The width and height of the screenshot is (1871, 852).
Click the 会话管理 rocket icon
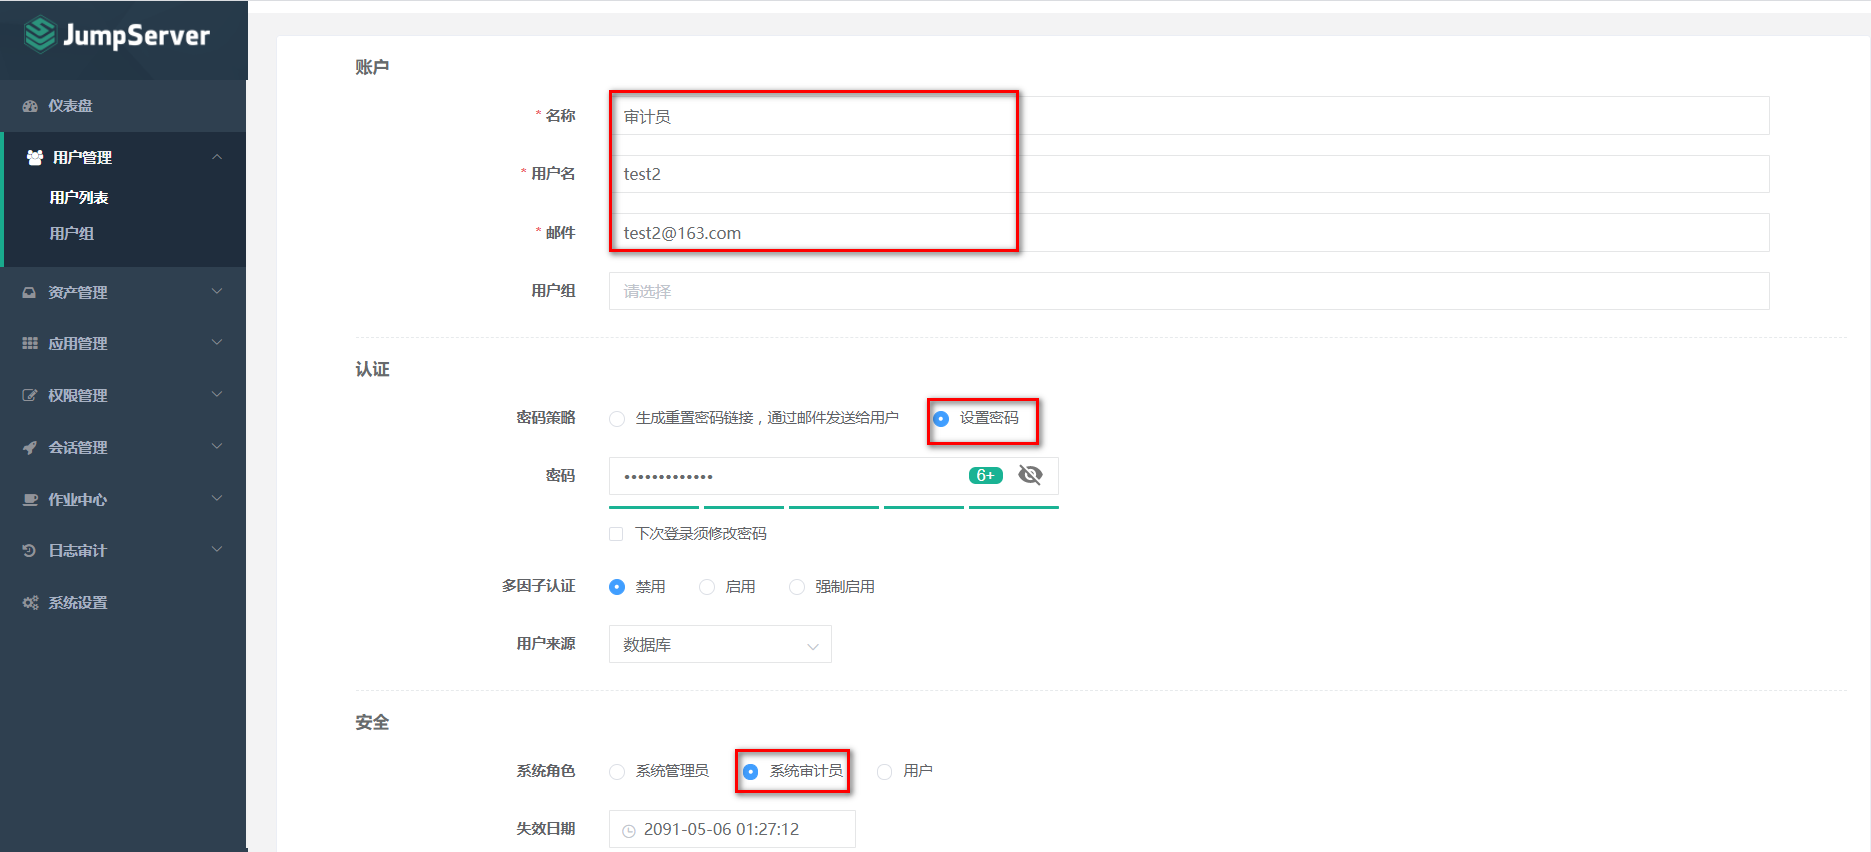30,448
